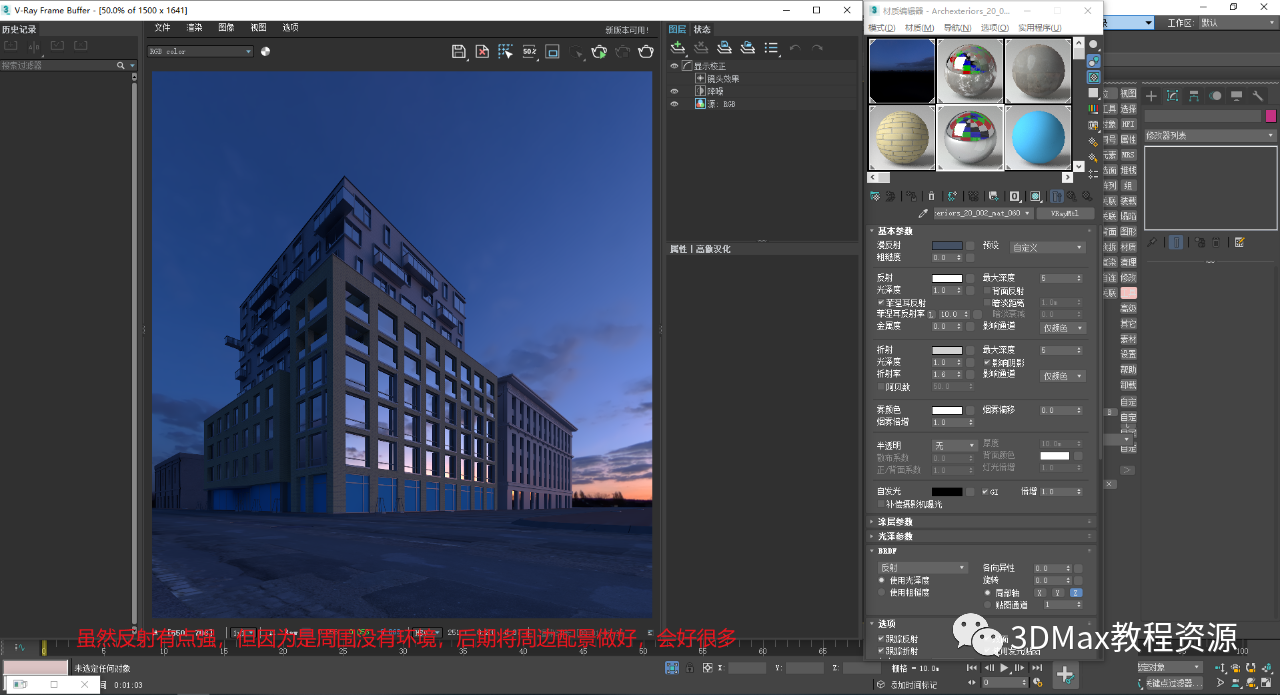Open the 渲染 menu in V-Ray Frame Buffer
Image resolution: width=1280 pixels, height=695 pixels.
194,27
